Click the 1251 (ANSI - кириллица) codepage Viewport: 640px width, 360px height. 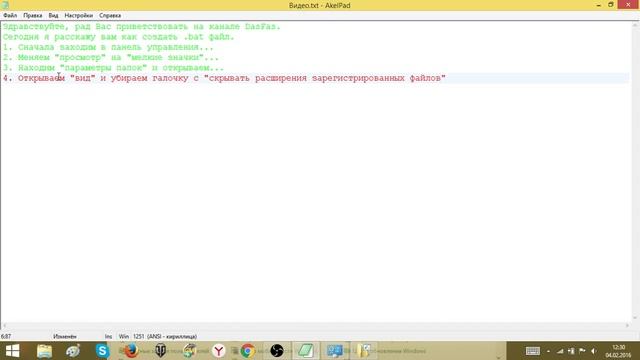pyautogui.click(x=165, y=337)
